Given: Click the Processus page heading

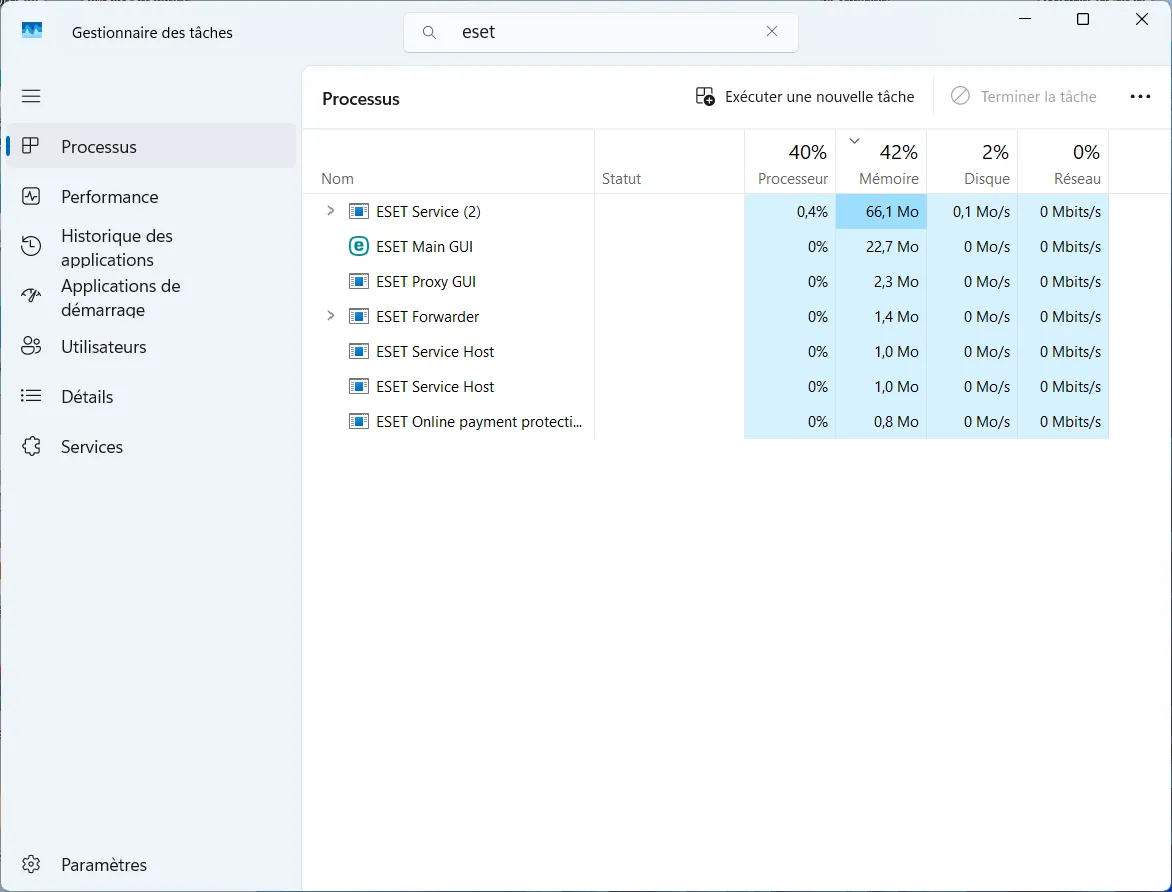Looking at the screenshot, I should (360, 99).
